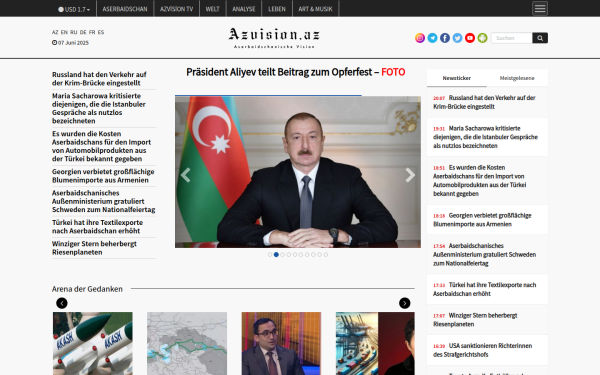
Task: Open left-column Georgien Blumenimporte headline
Action: 103,176
